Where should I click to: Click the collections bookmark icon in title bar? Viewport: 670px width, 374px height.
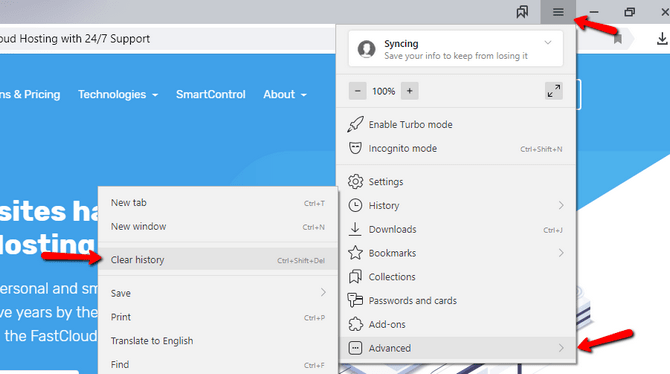tap(522, 12)
